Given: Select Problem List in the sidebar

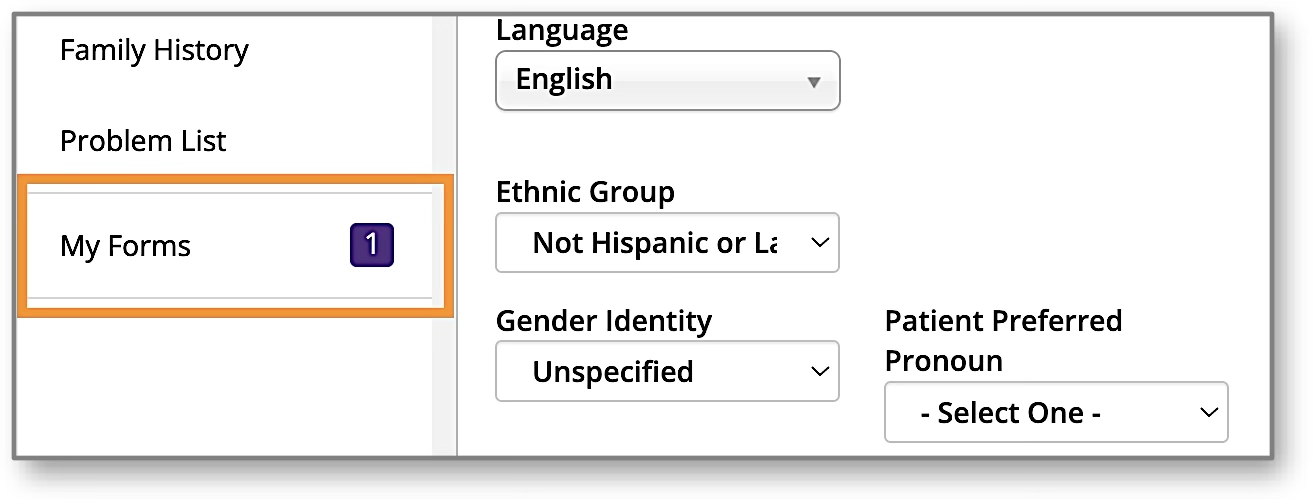Looking at the screenshot, I should tap(143, 141).
